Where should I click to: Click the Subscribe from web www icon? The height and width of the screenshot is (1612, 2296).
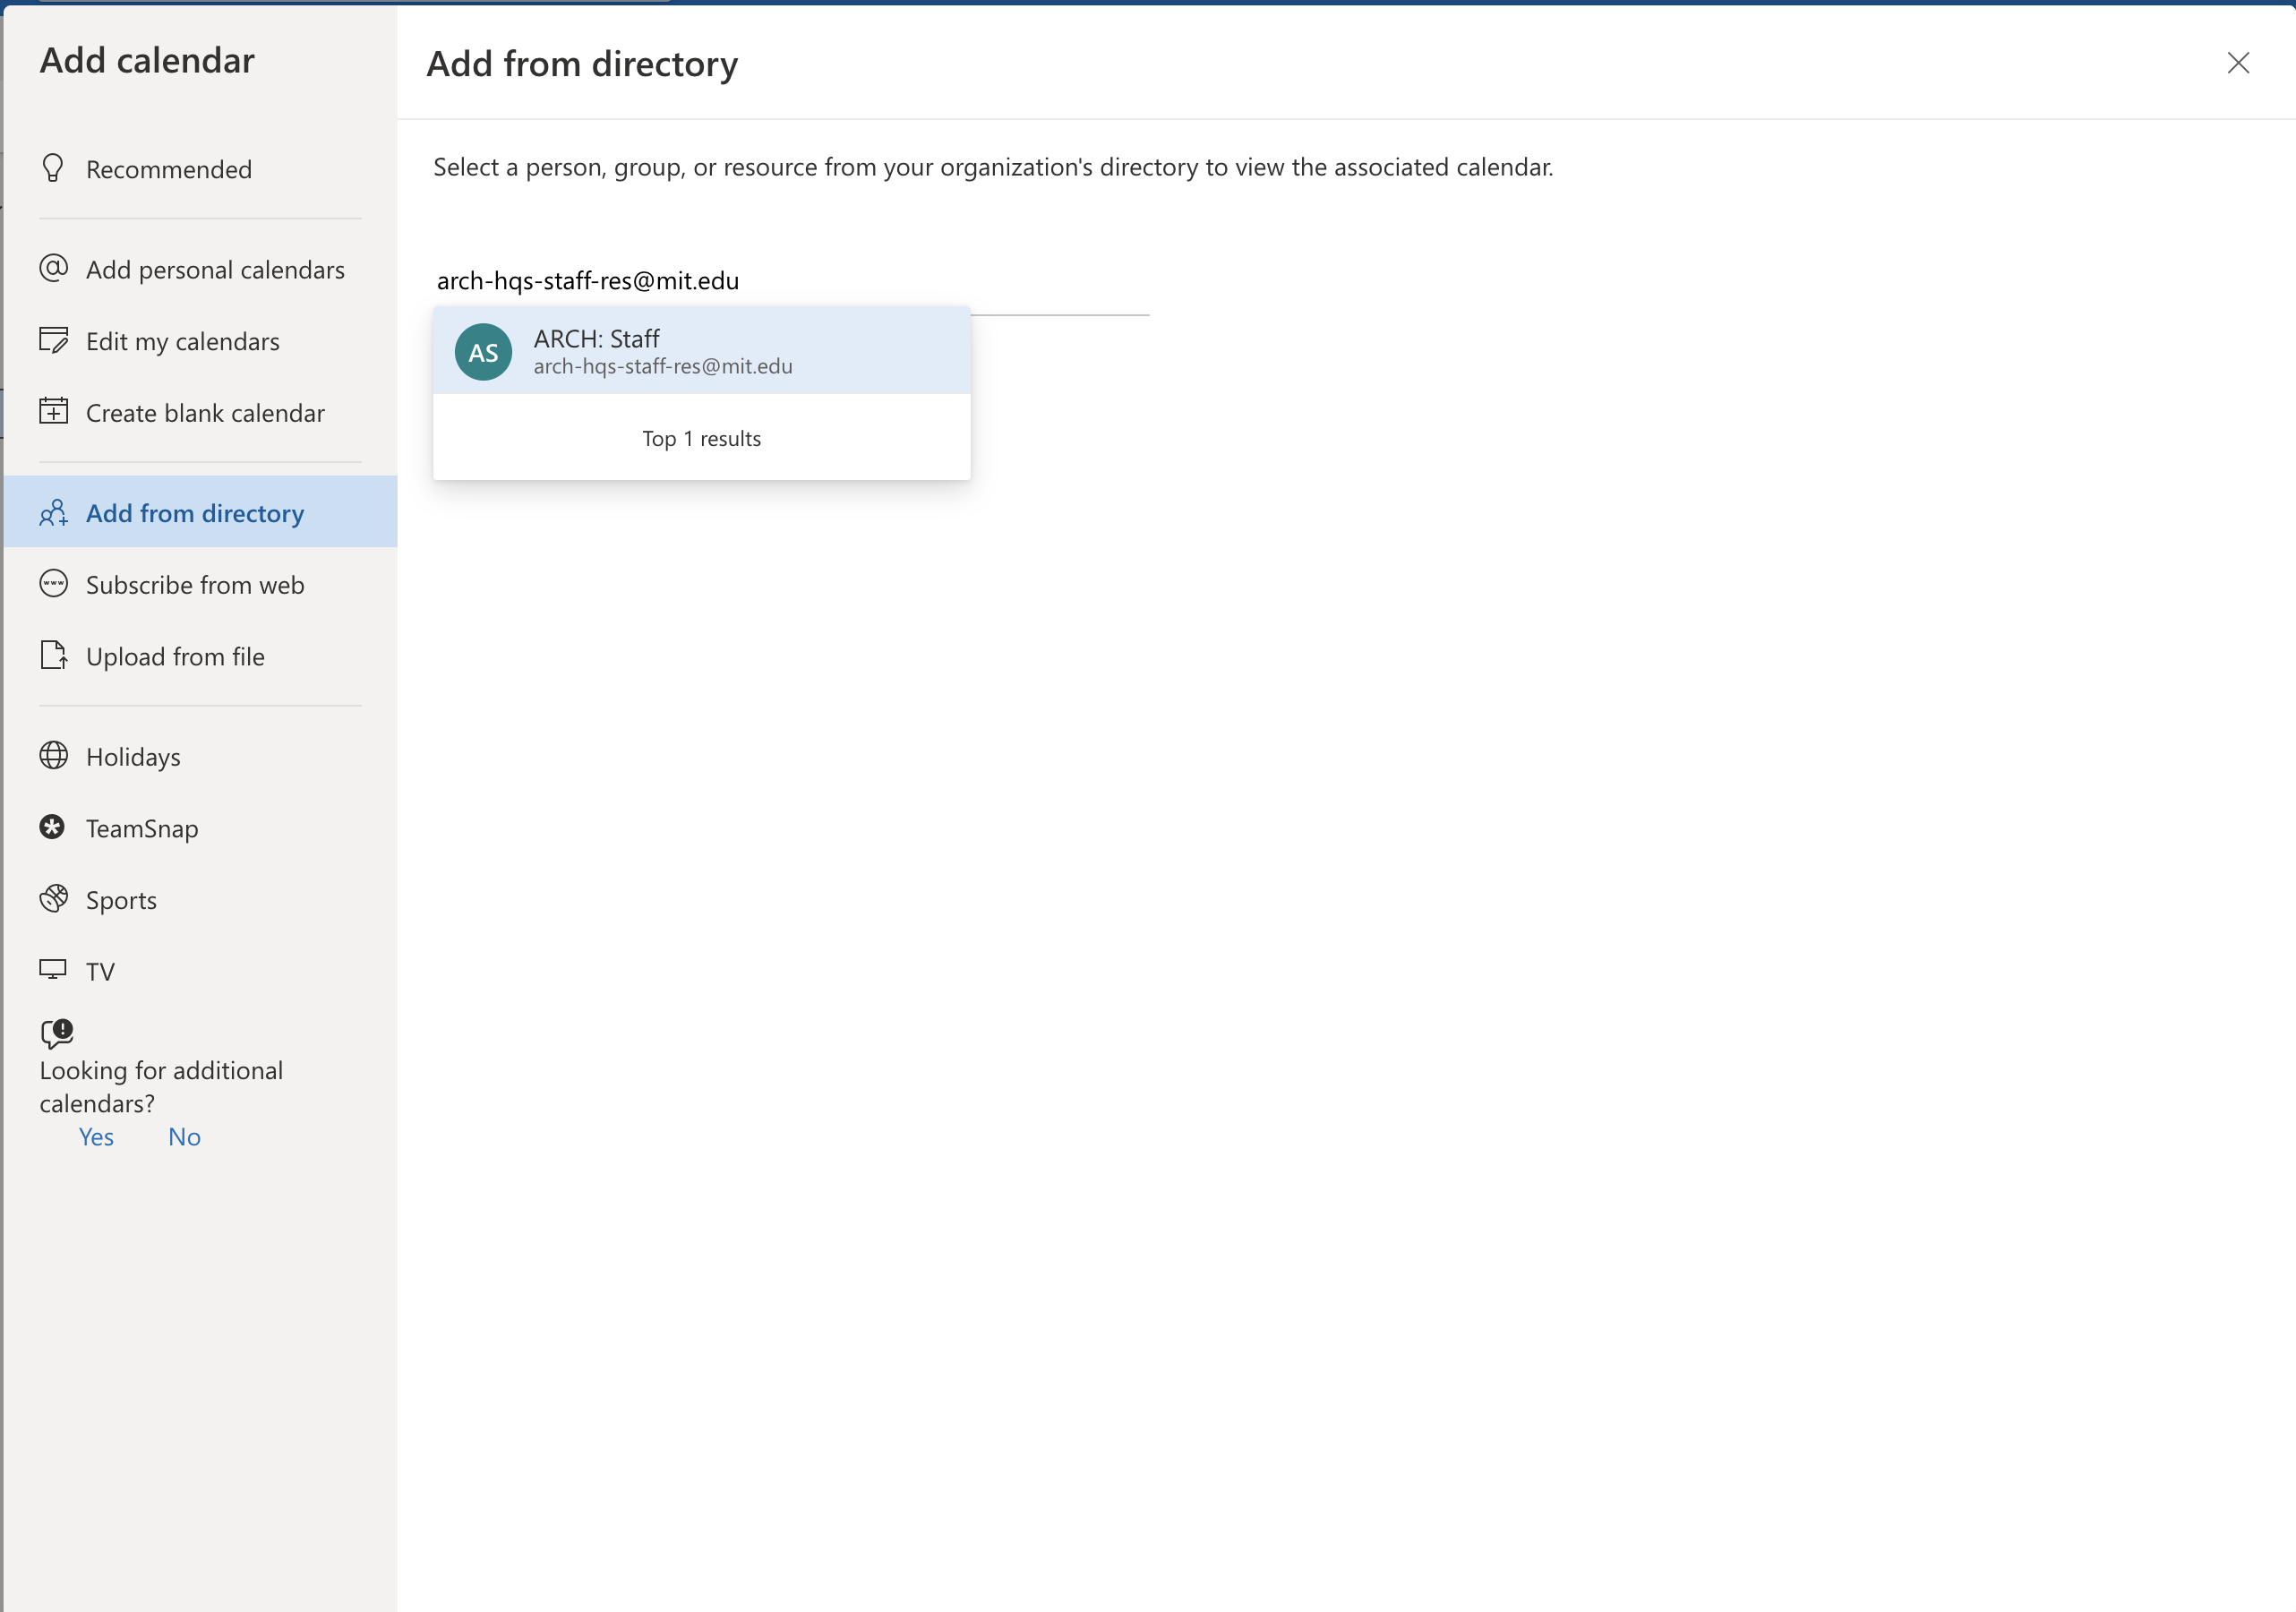[53, 584]
